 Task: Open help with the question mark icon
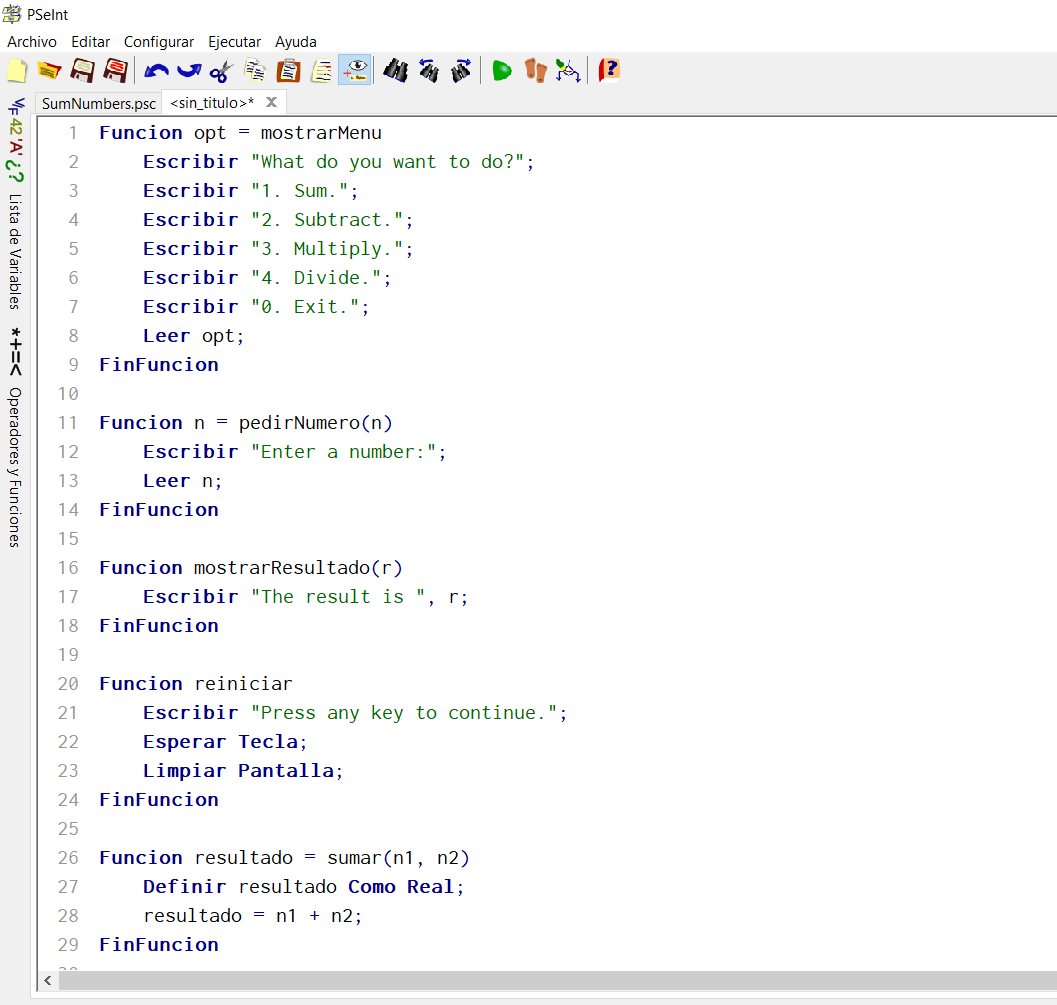tap(609, 70)
